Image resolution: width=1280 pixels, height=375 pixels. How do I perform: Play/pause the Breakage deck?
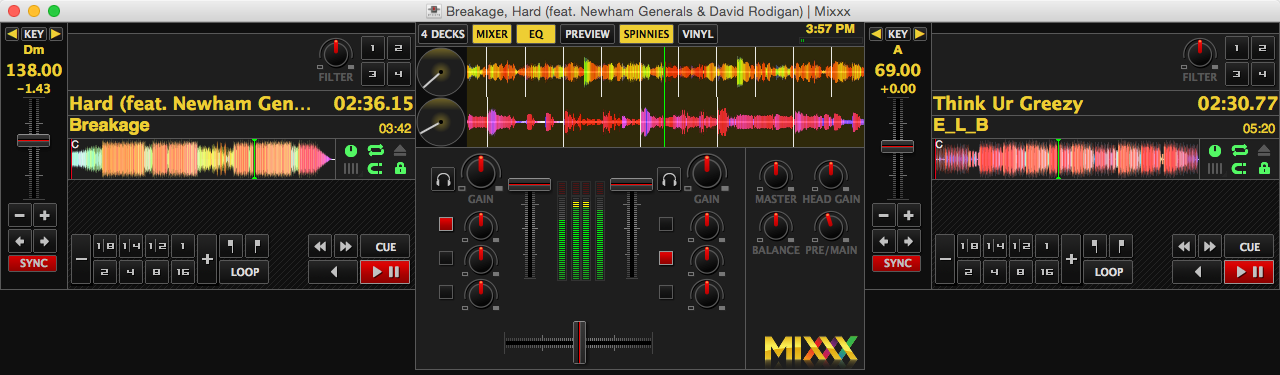[x=385, y=271]
